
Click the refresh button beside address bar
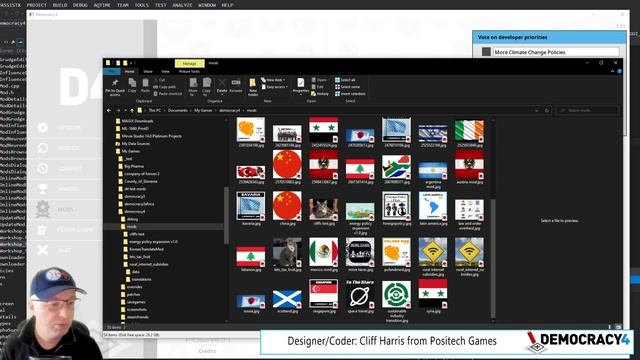(547, 111)
